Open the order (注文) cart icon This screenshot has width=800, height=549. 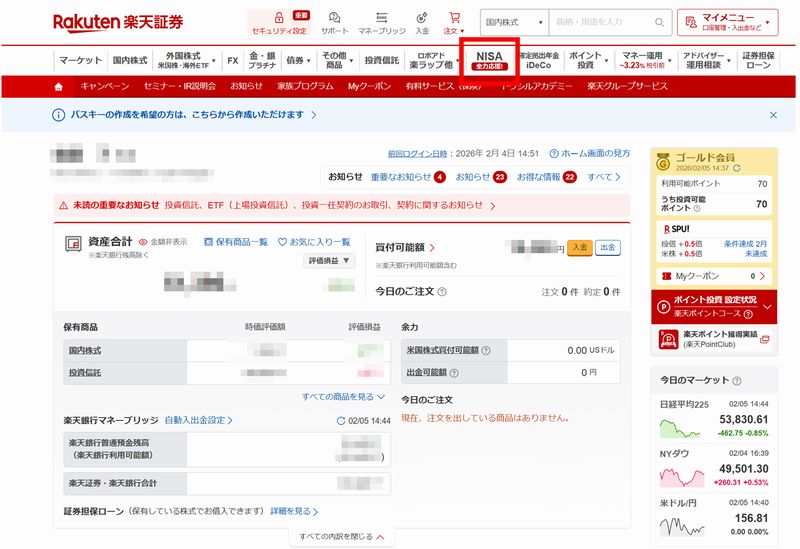point(454,18)
